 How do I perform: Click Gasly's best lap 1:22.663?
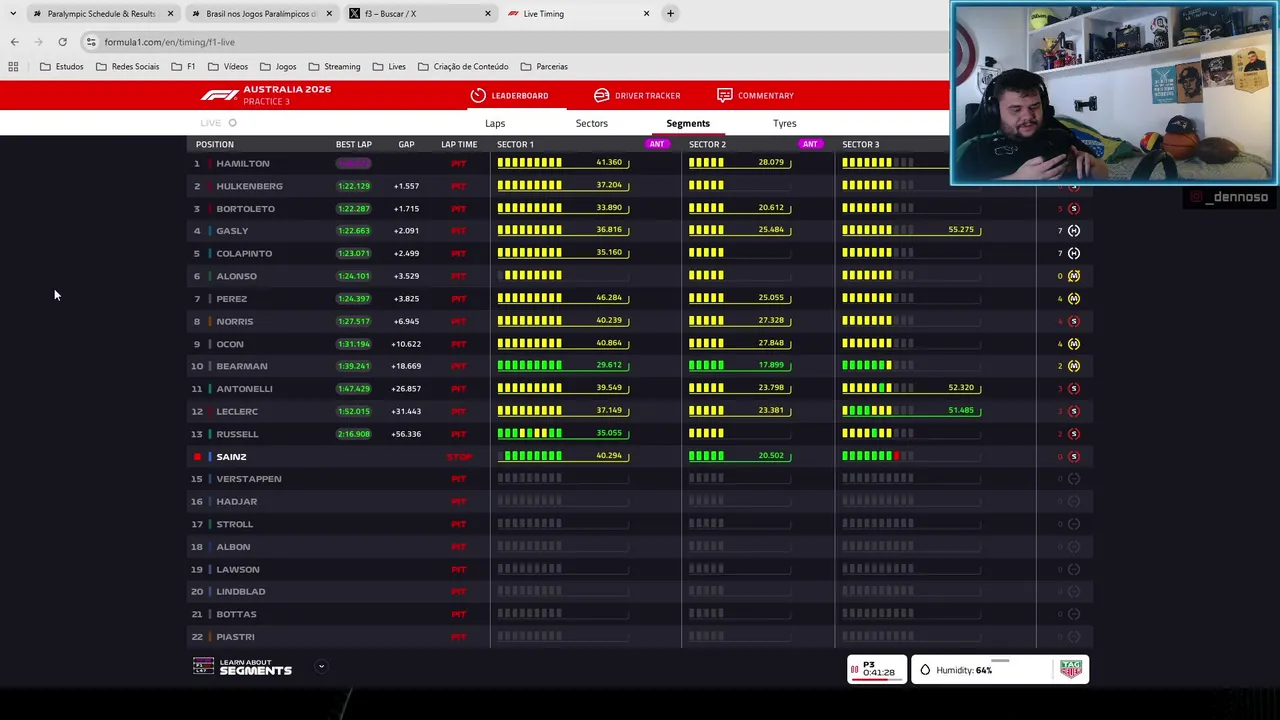point(353,230)
